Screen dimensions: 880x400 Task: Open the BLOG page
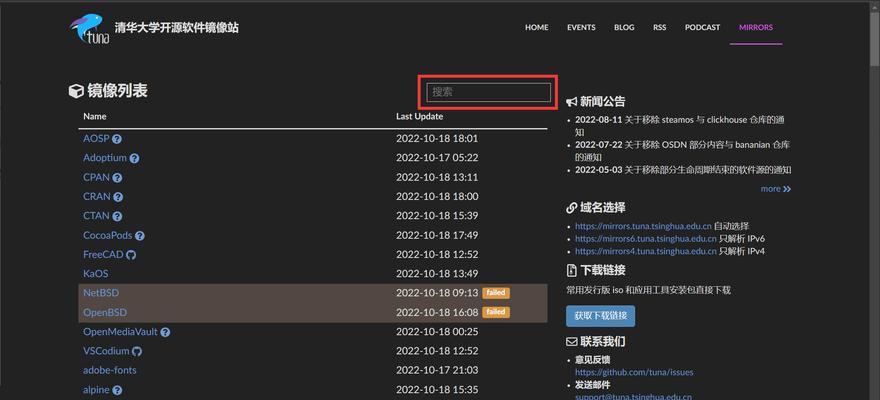(x=624, y=27)
